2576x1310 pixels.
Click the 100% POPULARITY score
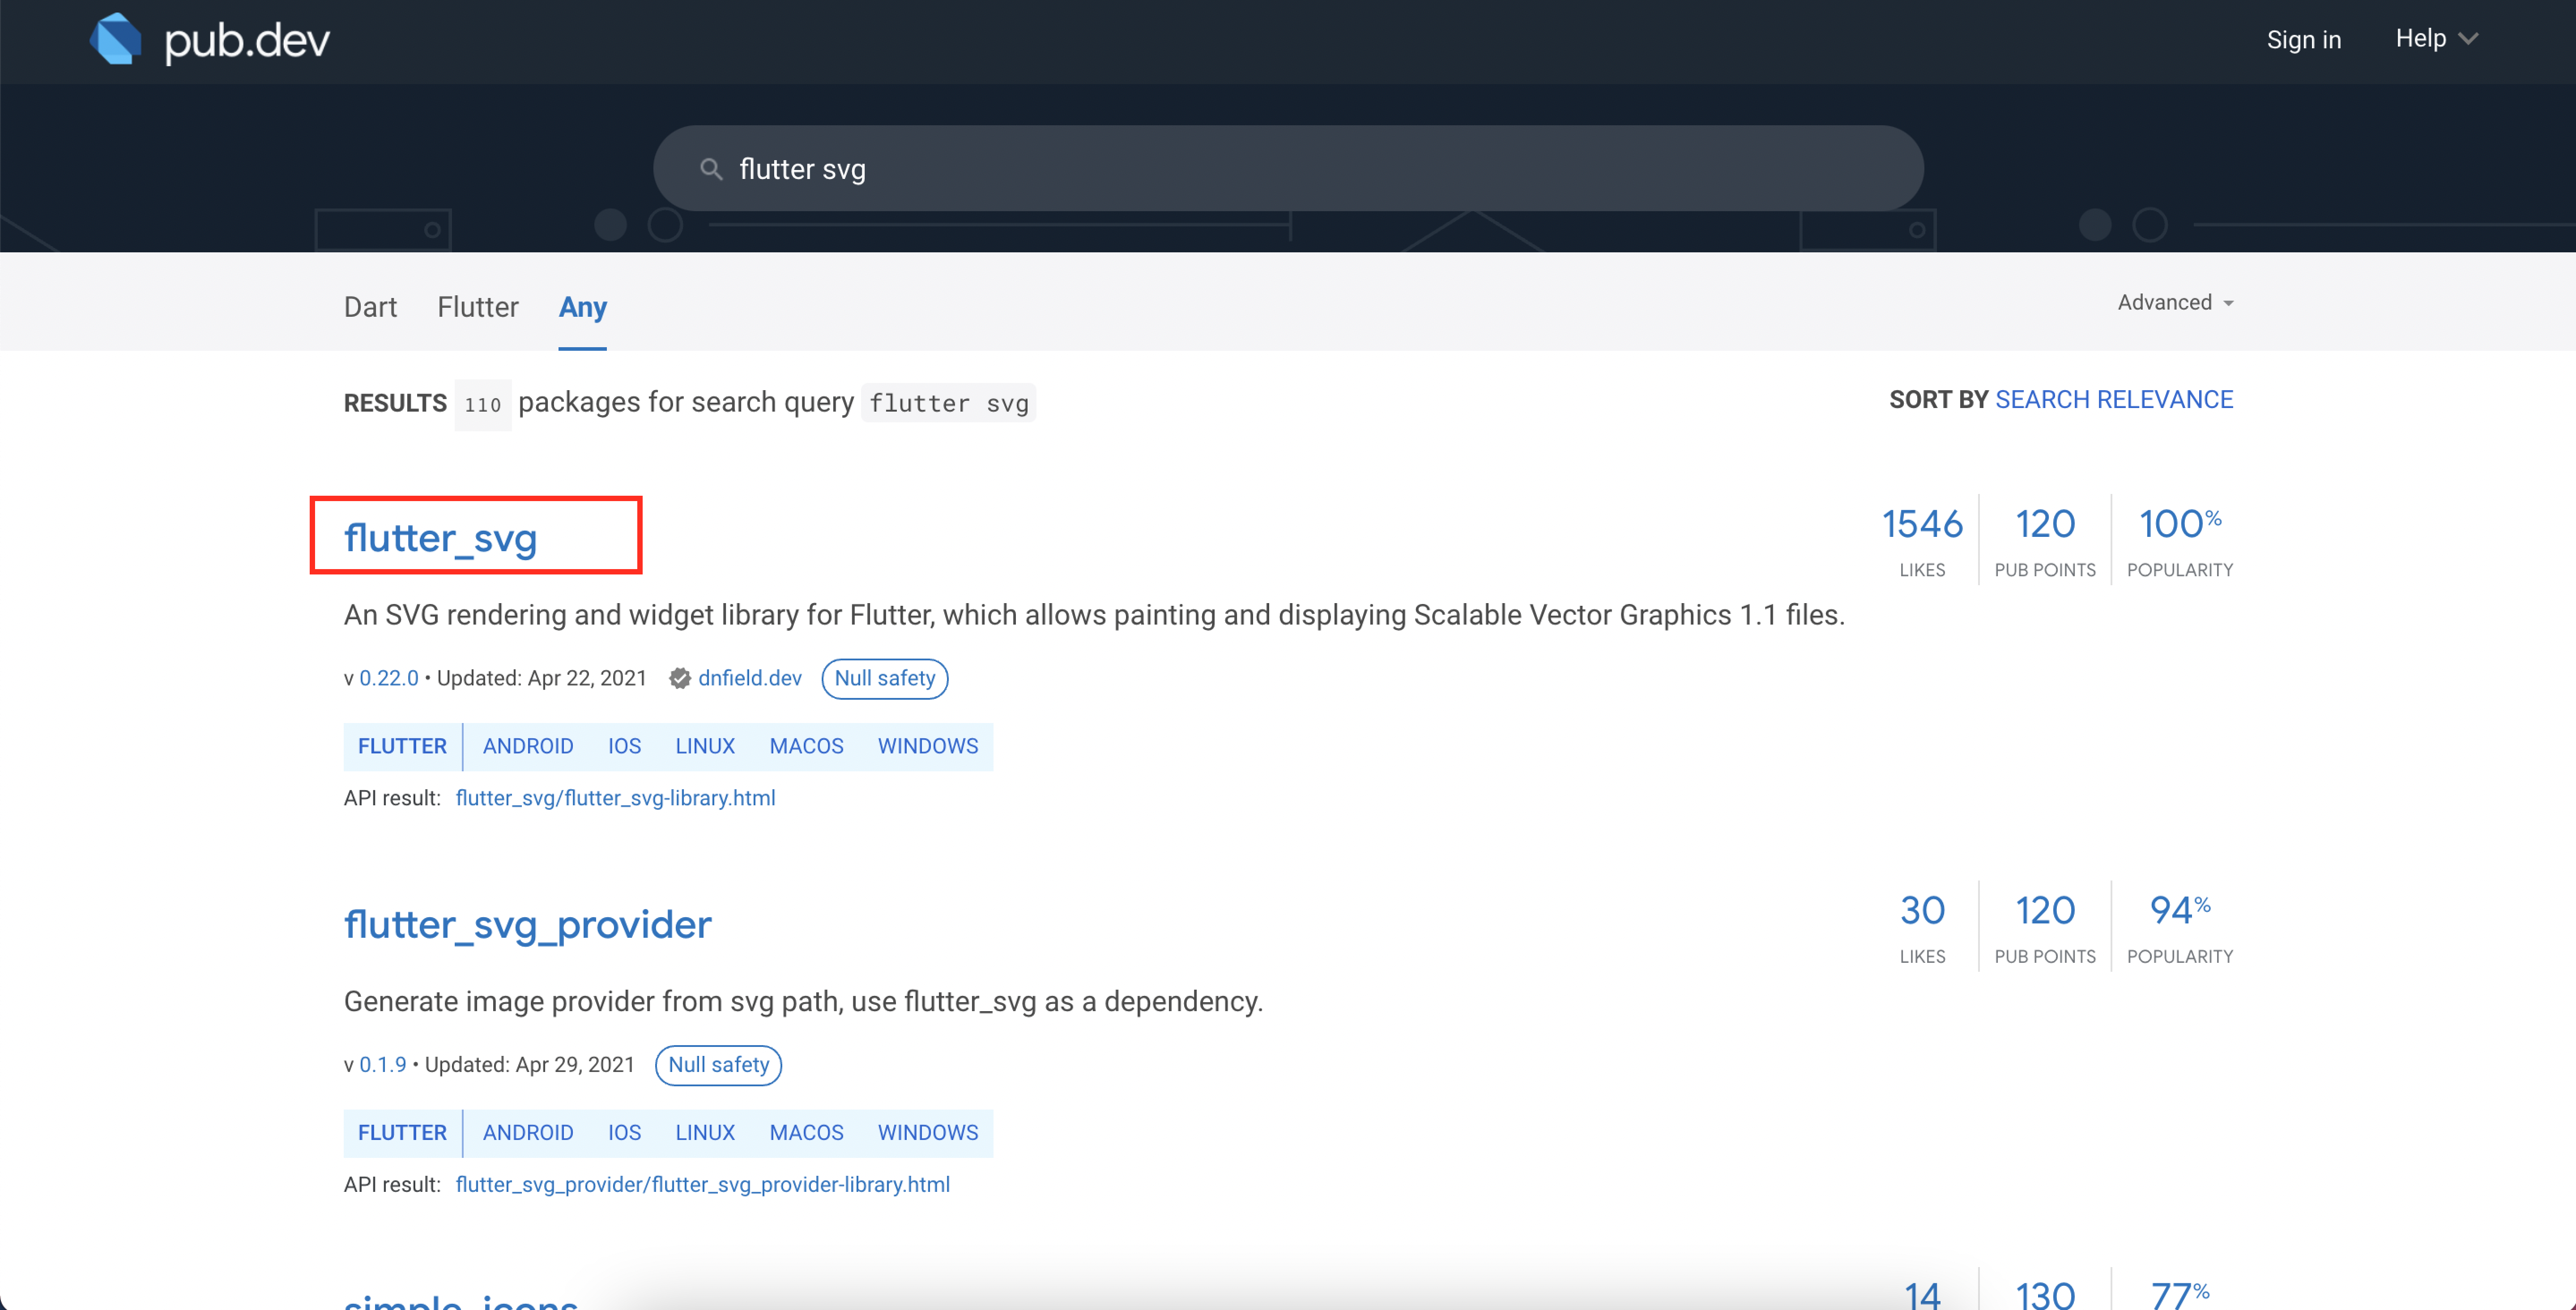[2180, 541]
